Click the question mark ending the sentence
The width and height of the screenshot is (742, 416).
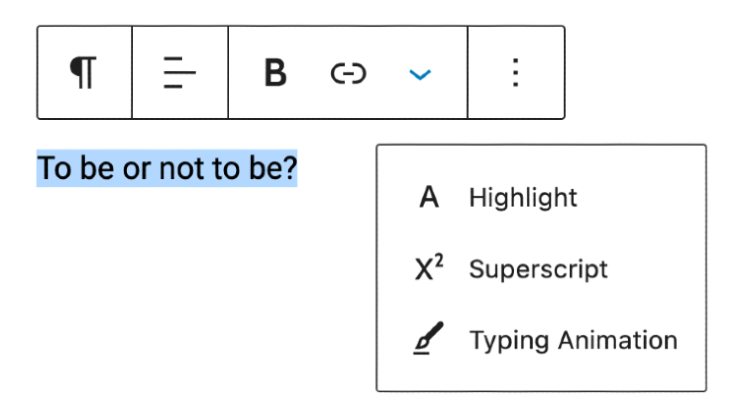pos(290,169)
